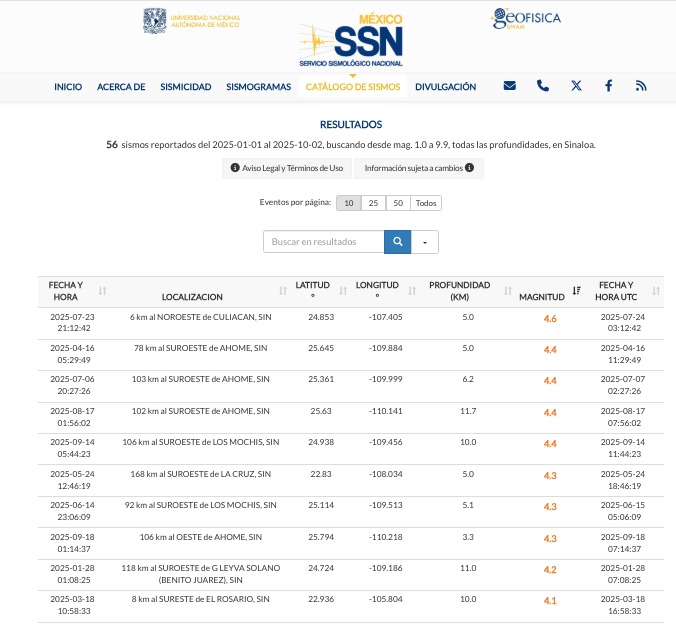
Task: Click "103 km al SUROESTE de AHOME, SIN"
Action: pyautogui.click(x=200, y=379)
